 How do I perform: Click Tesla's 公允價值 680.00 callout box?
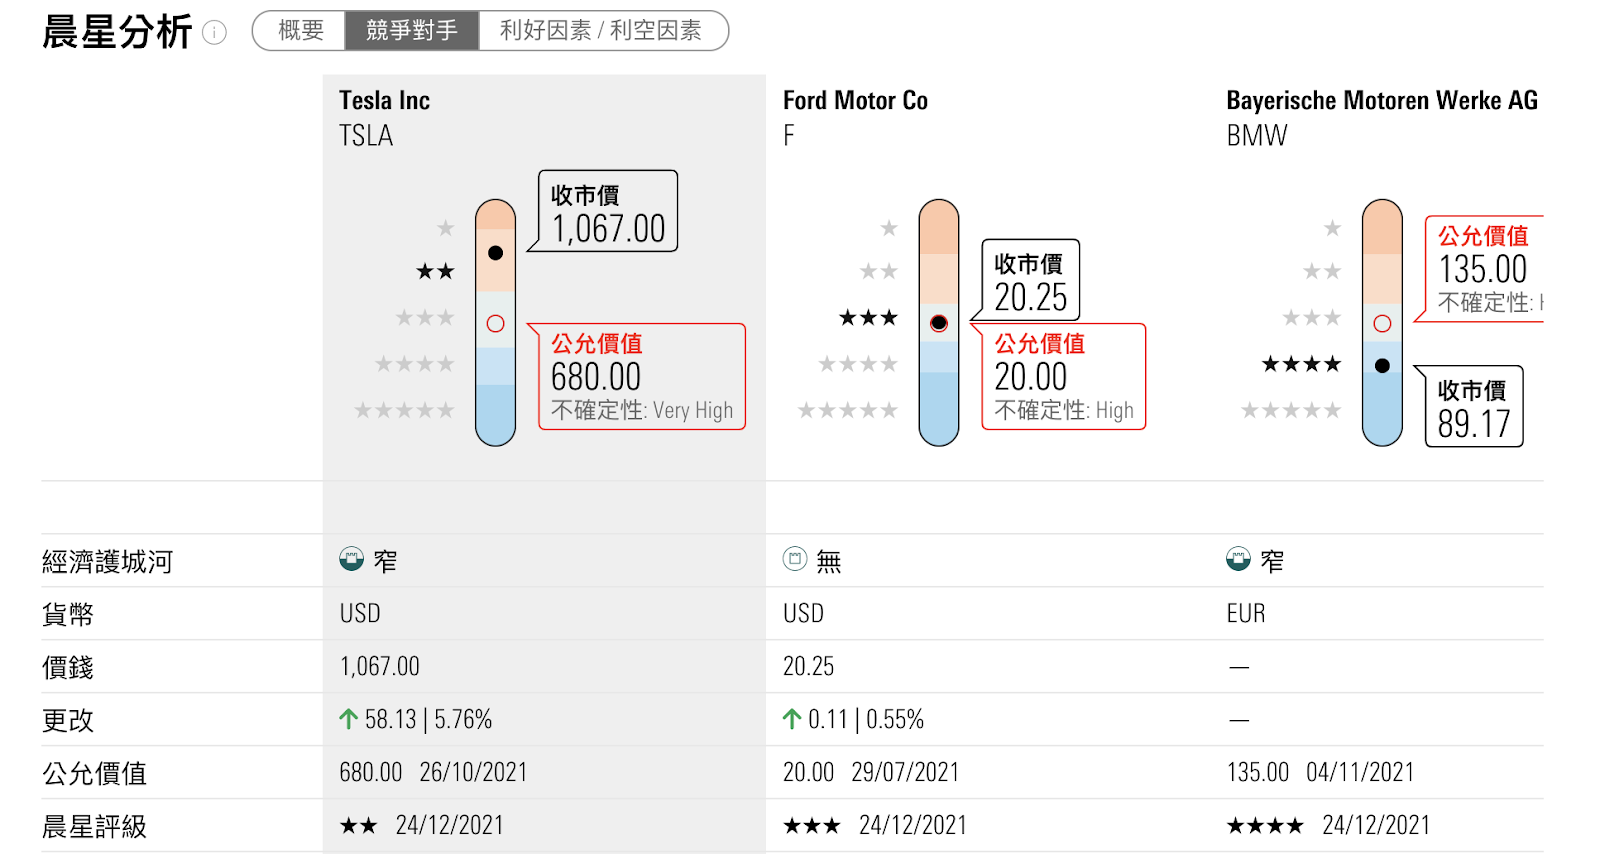642,377
